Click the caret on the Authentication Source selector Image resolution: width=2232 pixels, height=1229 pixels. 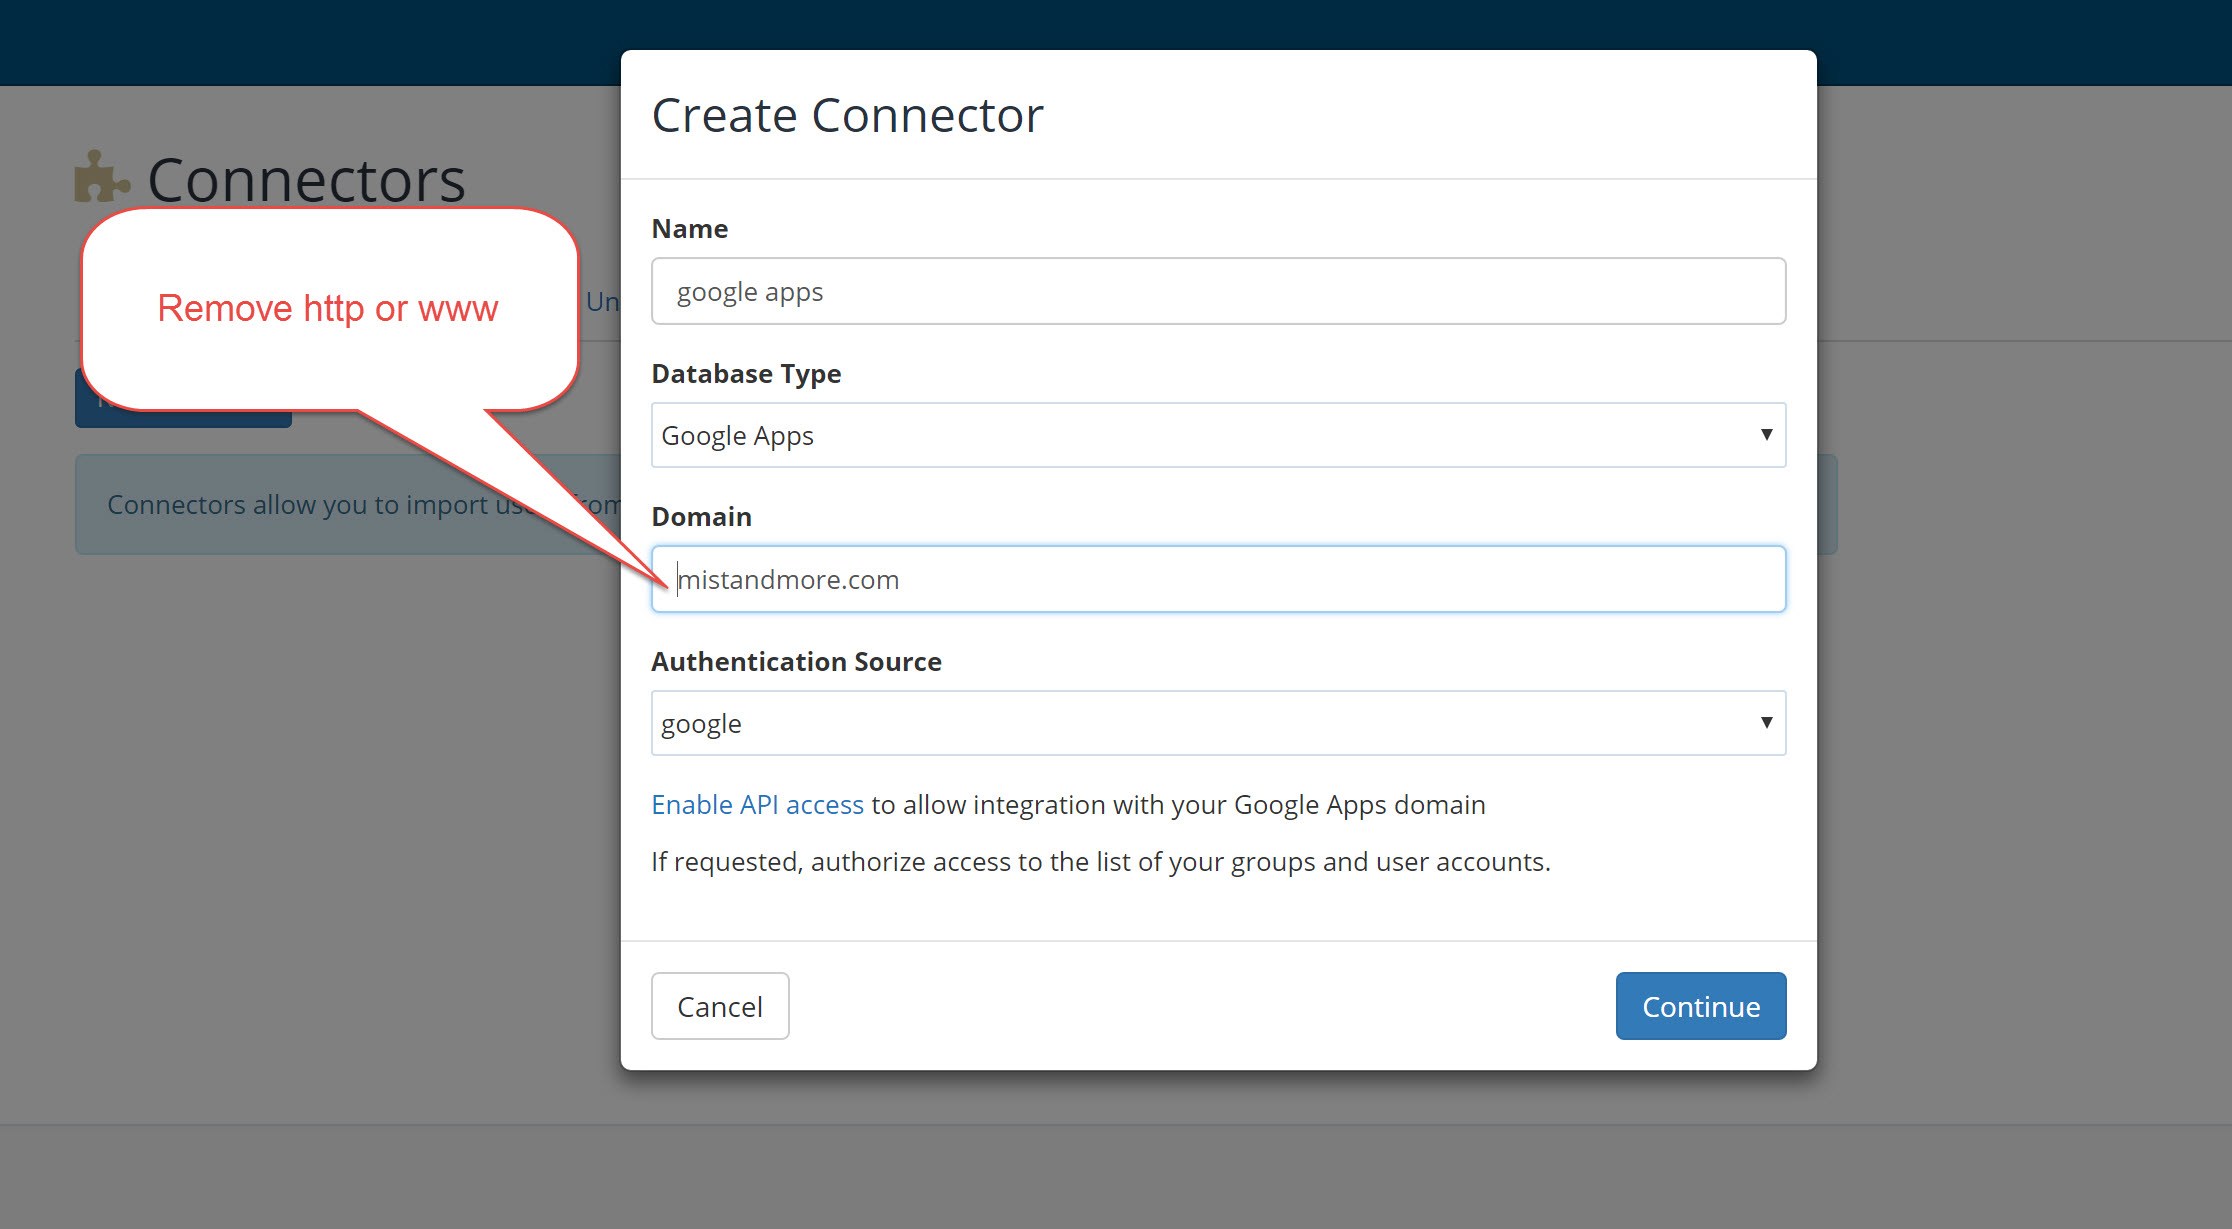[x=1766, y=722]
